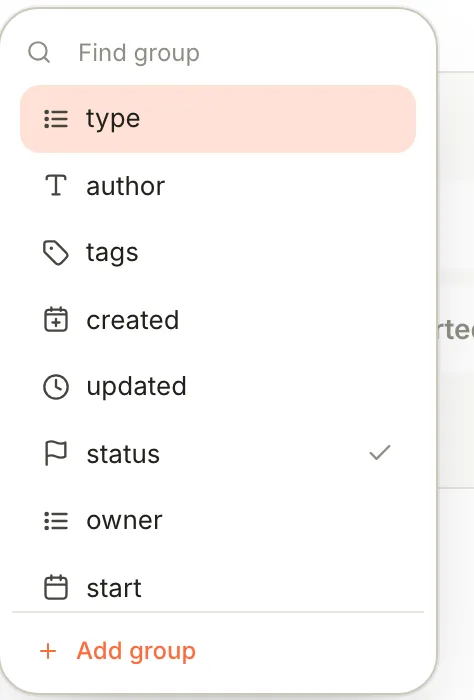This screenshot has height=700, width=474.
Task: Pick the created group entry
Action: 218,320
